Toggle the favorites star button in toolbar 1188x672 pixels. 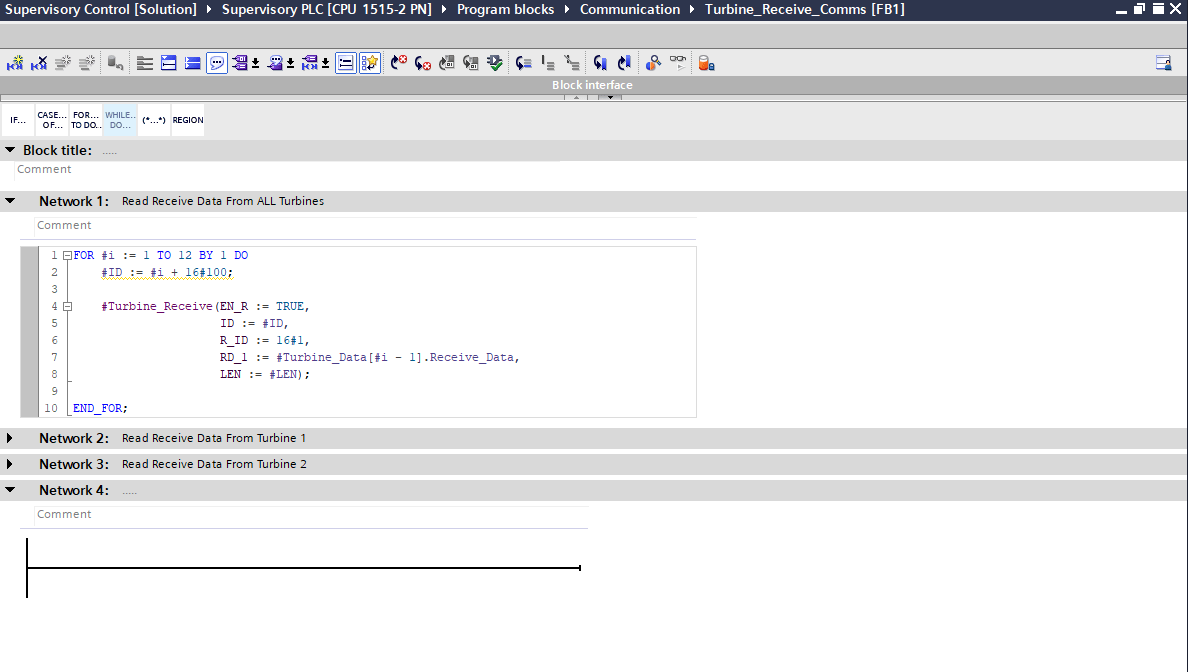pyautogui.click(x=370, y=63)
